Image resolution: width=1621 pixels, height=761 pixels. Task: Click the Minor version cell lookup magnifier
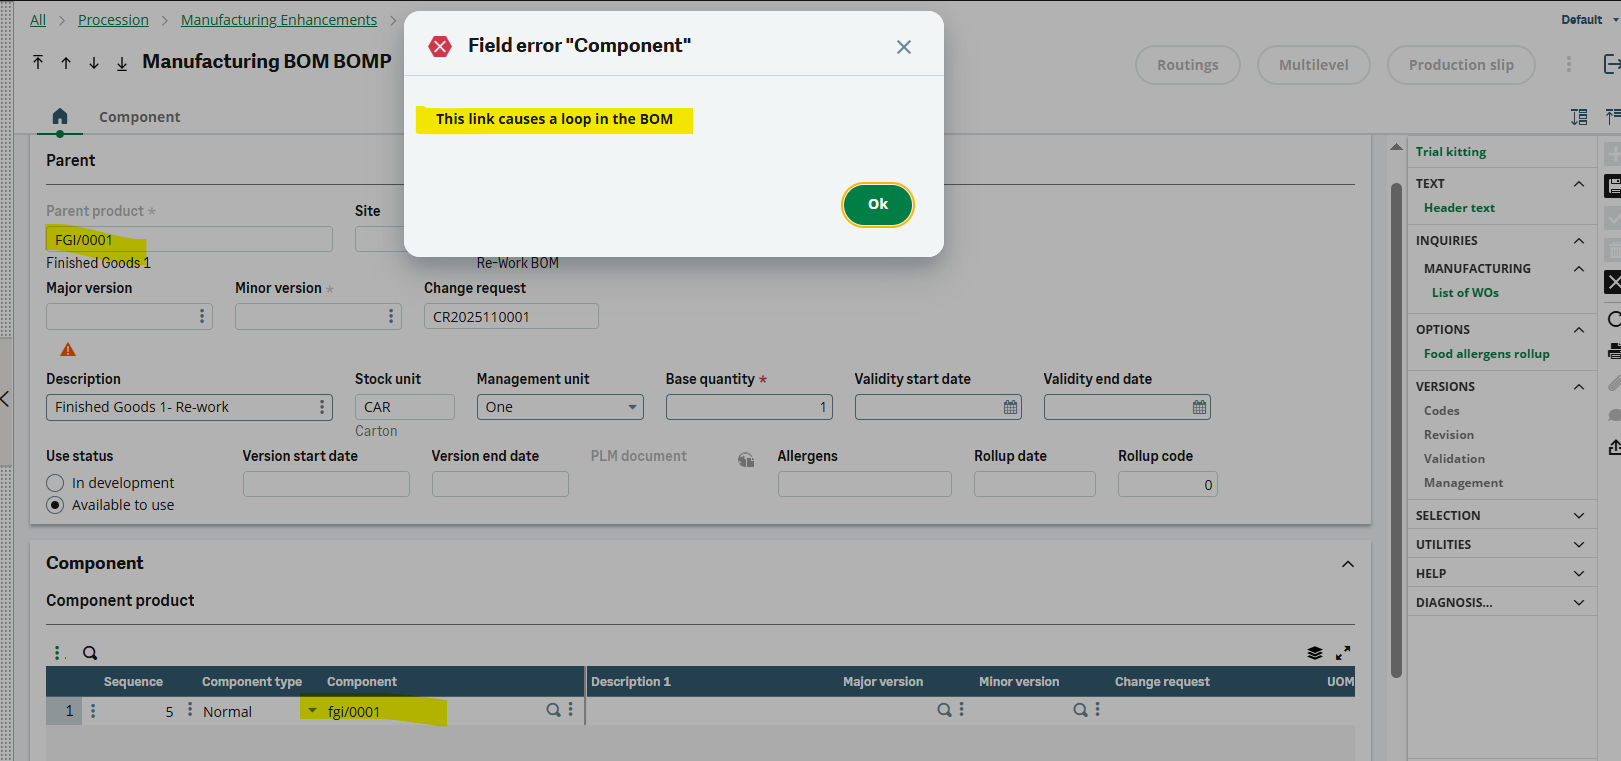[x=1080, y=710]
